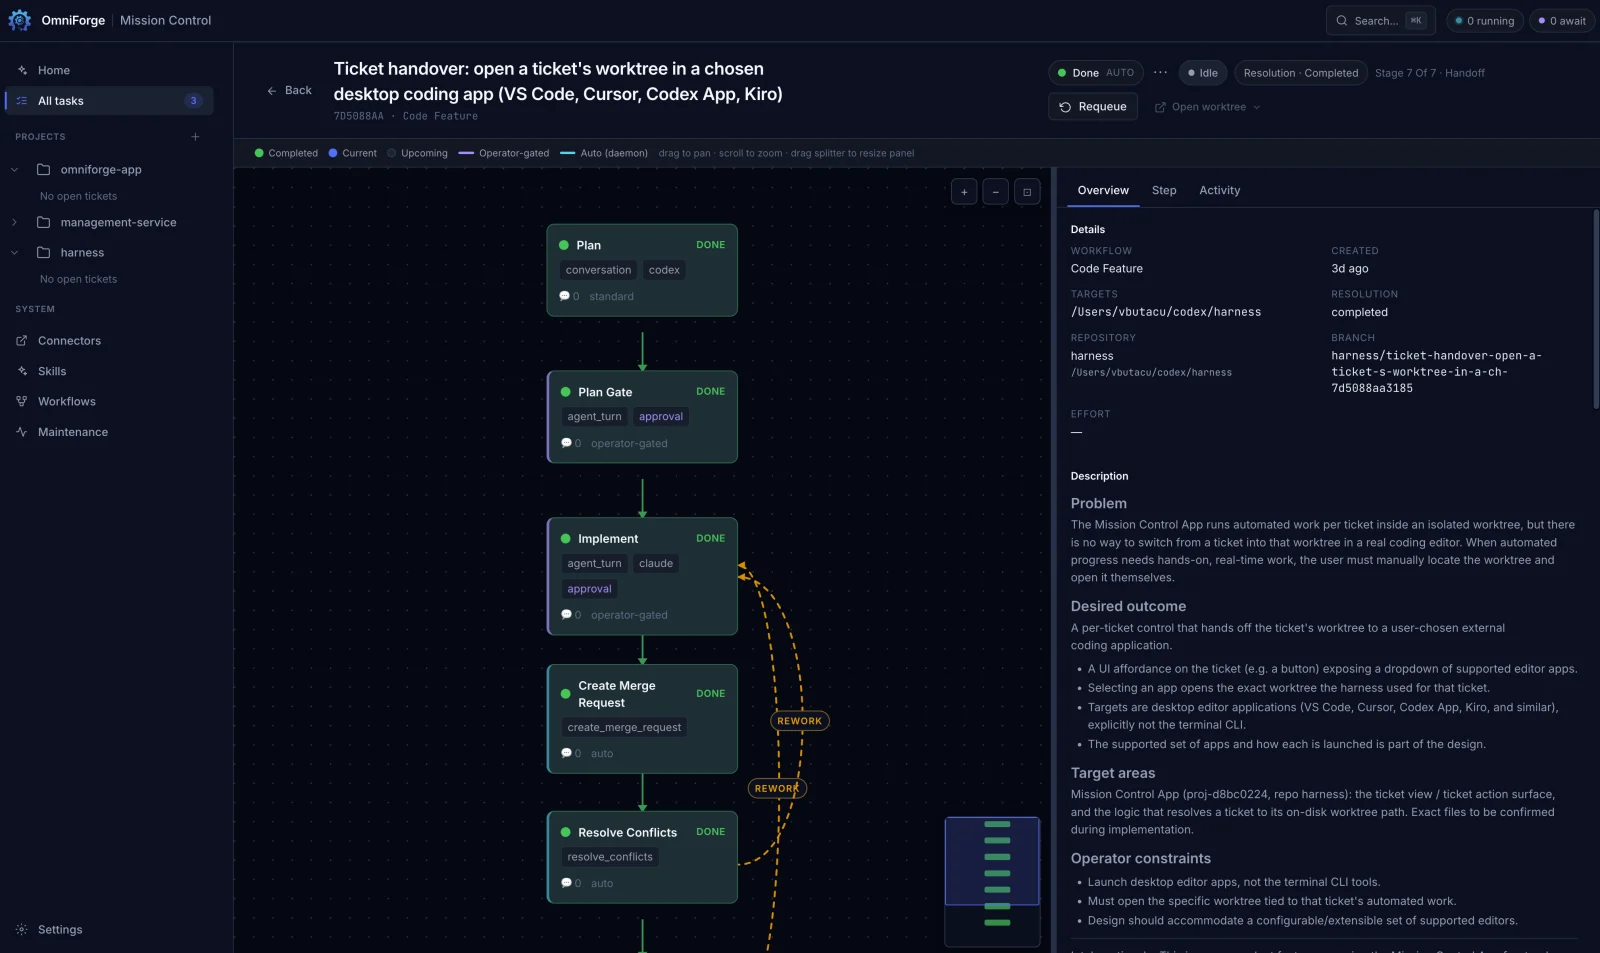Select the Resolve Conflicts node
Screen dimensions: 1600x953
point(642,857)
